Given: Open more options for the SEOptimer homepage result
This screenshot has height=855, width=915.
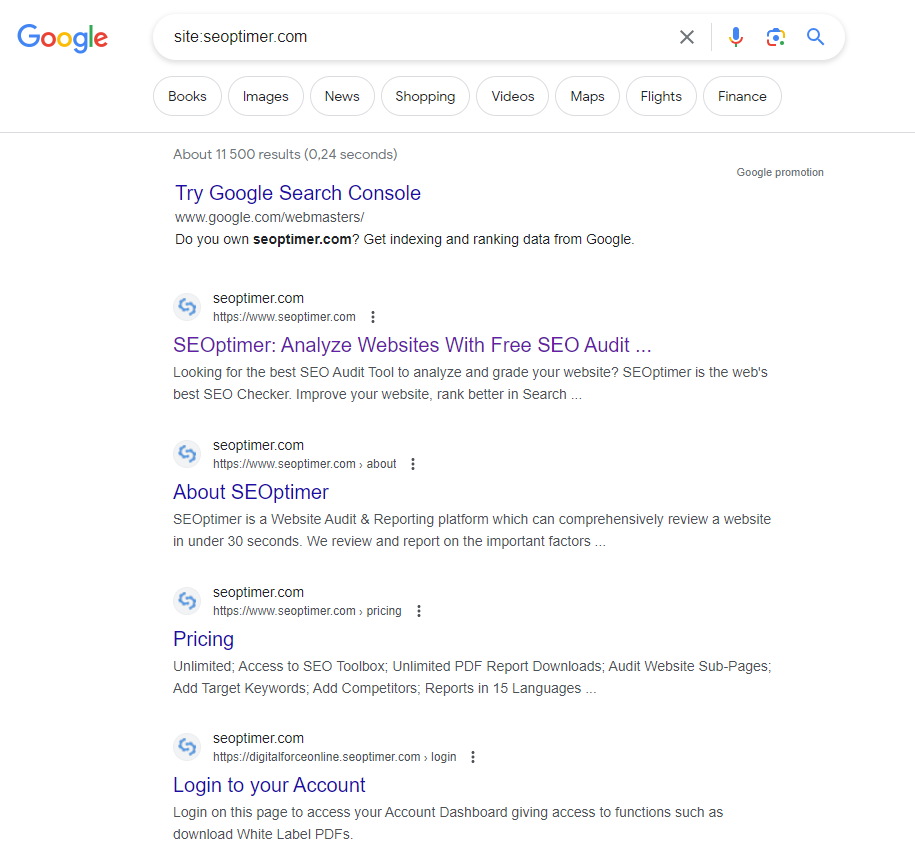Looking at the screenshot, I should pyautogui.click(x=373, y=317).
